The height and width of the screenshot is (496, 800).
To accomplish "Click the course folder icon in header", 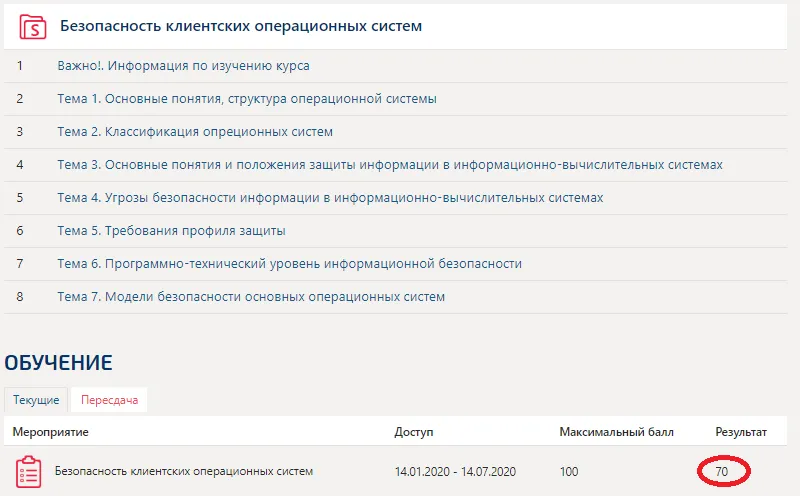I will 33,26.
